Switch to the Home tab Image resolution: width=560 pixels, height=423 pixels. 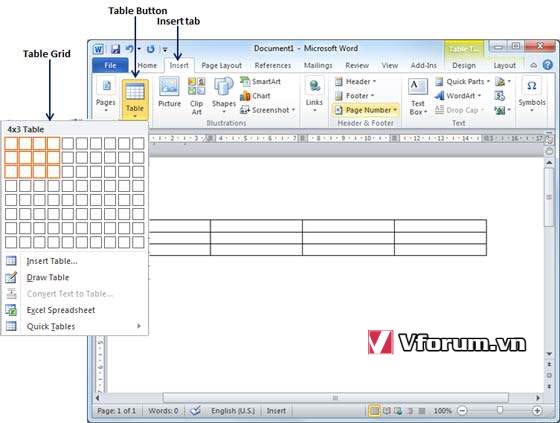pos(147,65)
